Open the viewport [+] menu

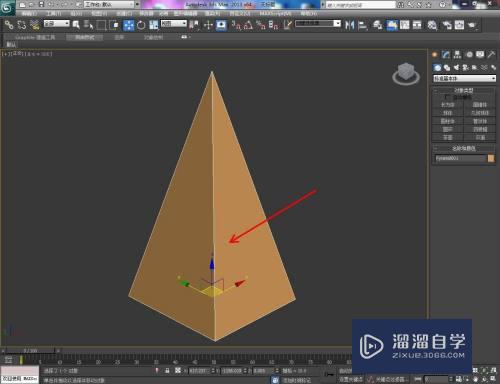click(x=5, y=54)
